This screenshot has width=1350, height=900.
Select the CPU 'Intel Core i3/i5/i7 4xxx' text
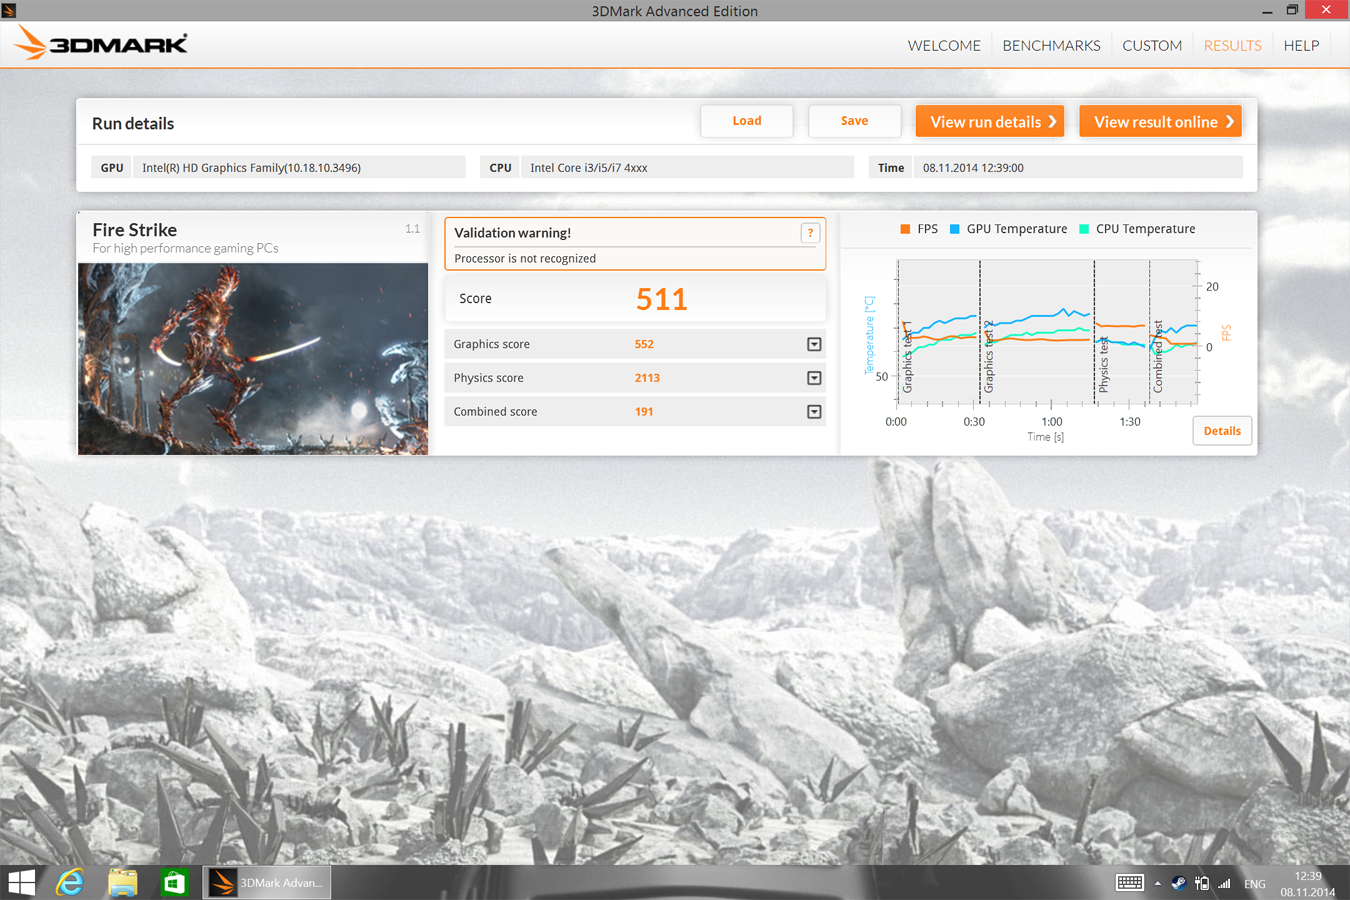coord(589,168)
